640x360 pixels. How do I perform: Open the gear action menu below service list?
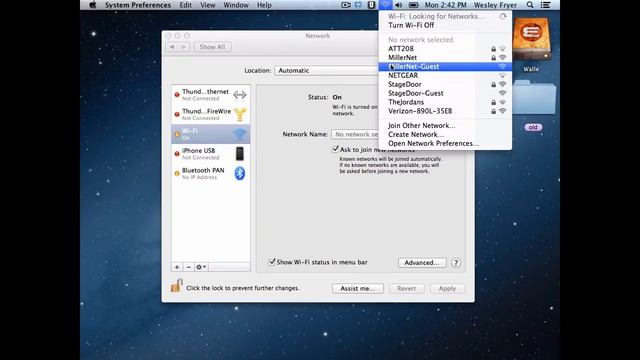click(201, 267)
